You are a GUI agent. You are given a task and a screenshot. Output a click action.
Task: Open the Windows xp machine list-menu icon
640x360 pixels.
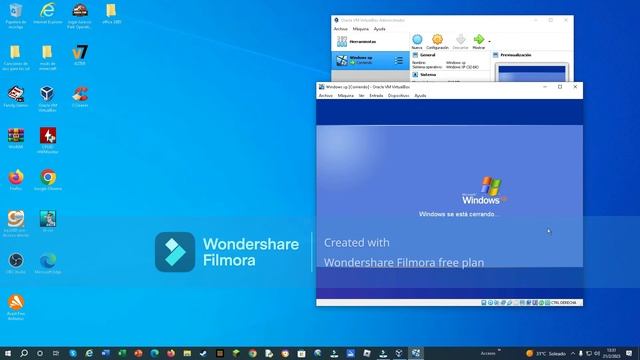tap(399, 61)
